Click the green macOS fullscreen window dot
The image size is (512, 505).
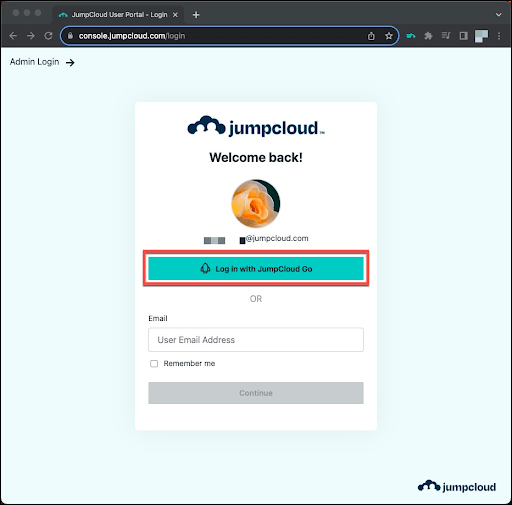pos(38,13)
